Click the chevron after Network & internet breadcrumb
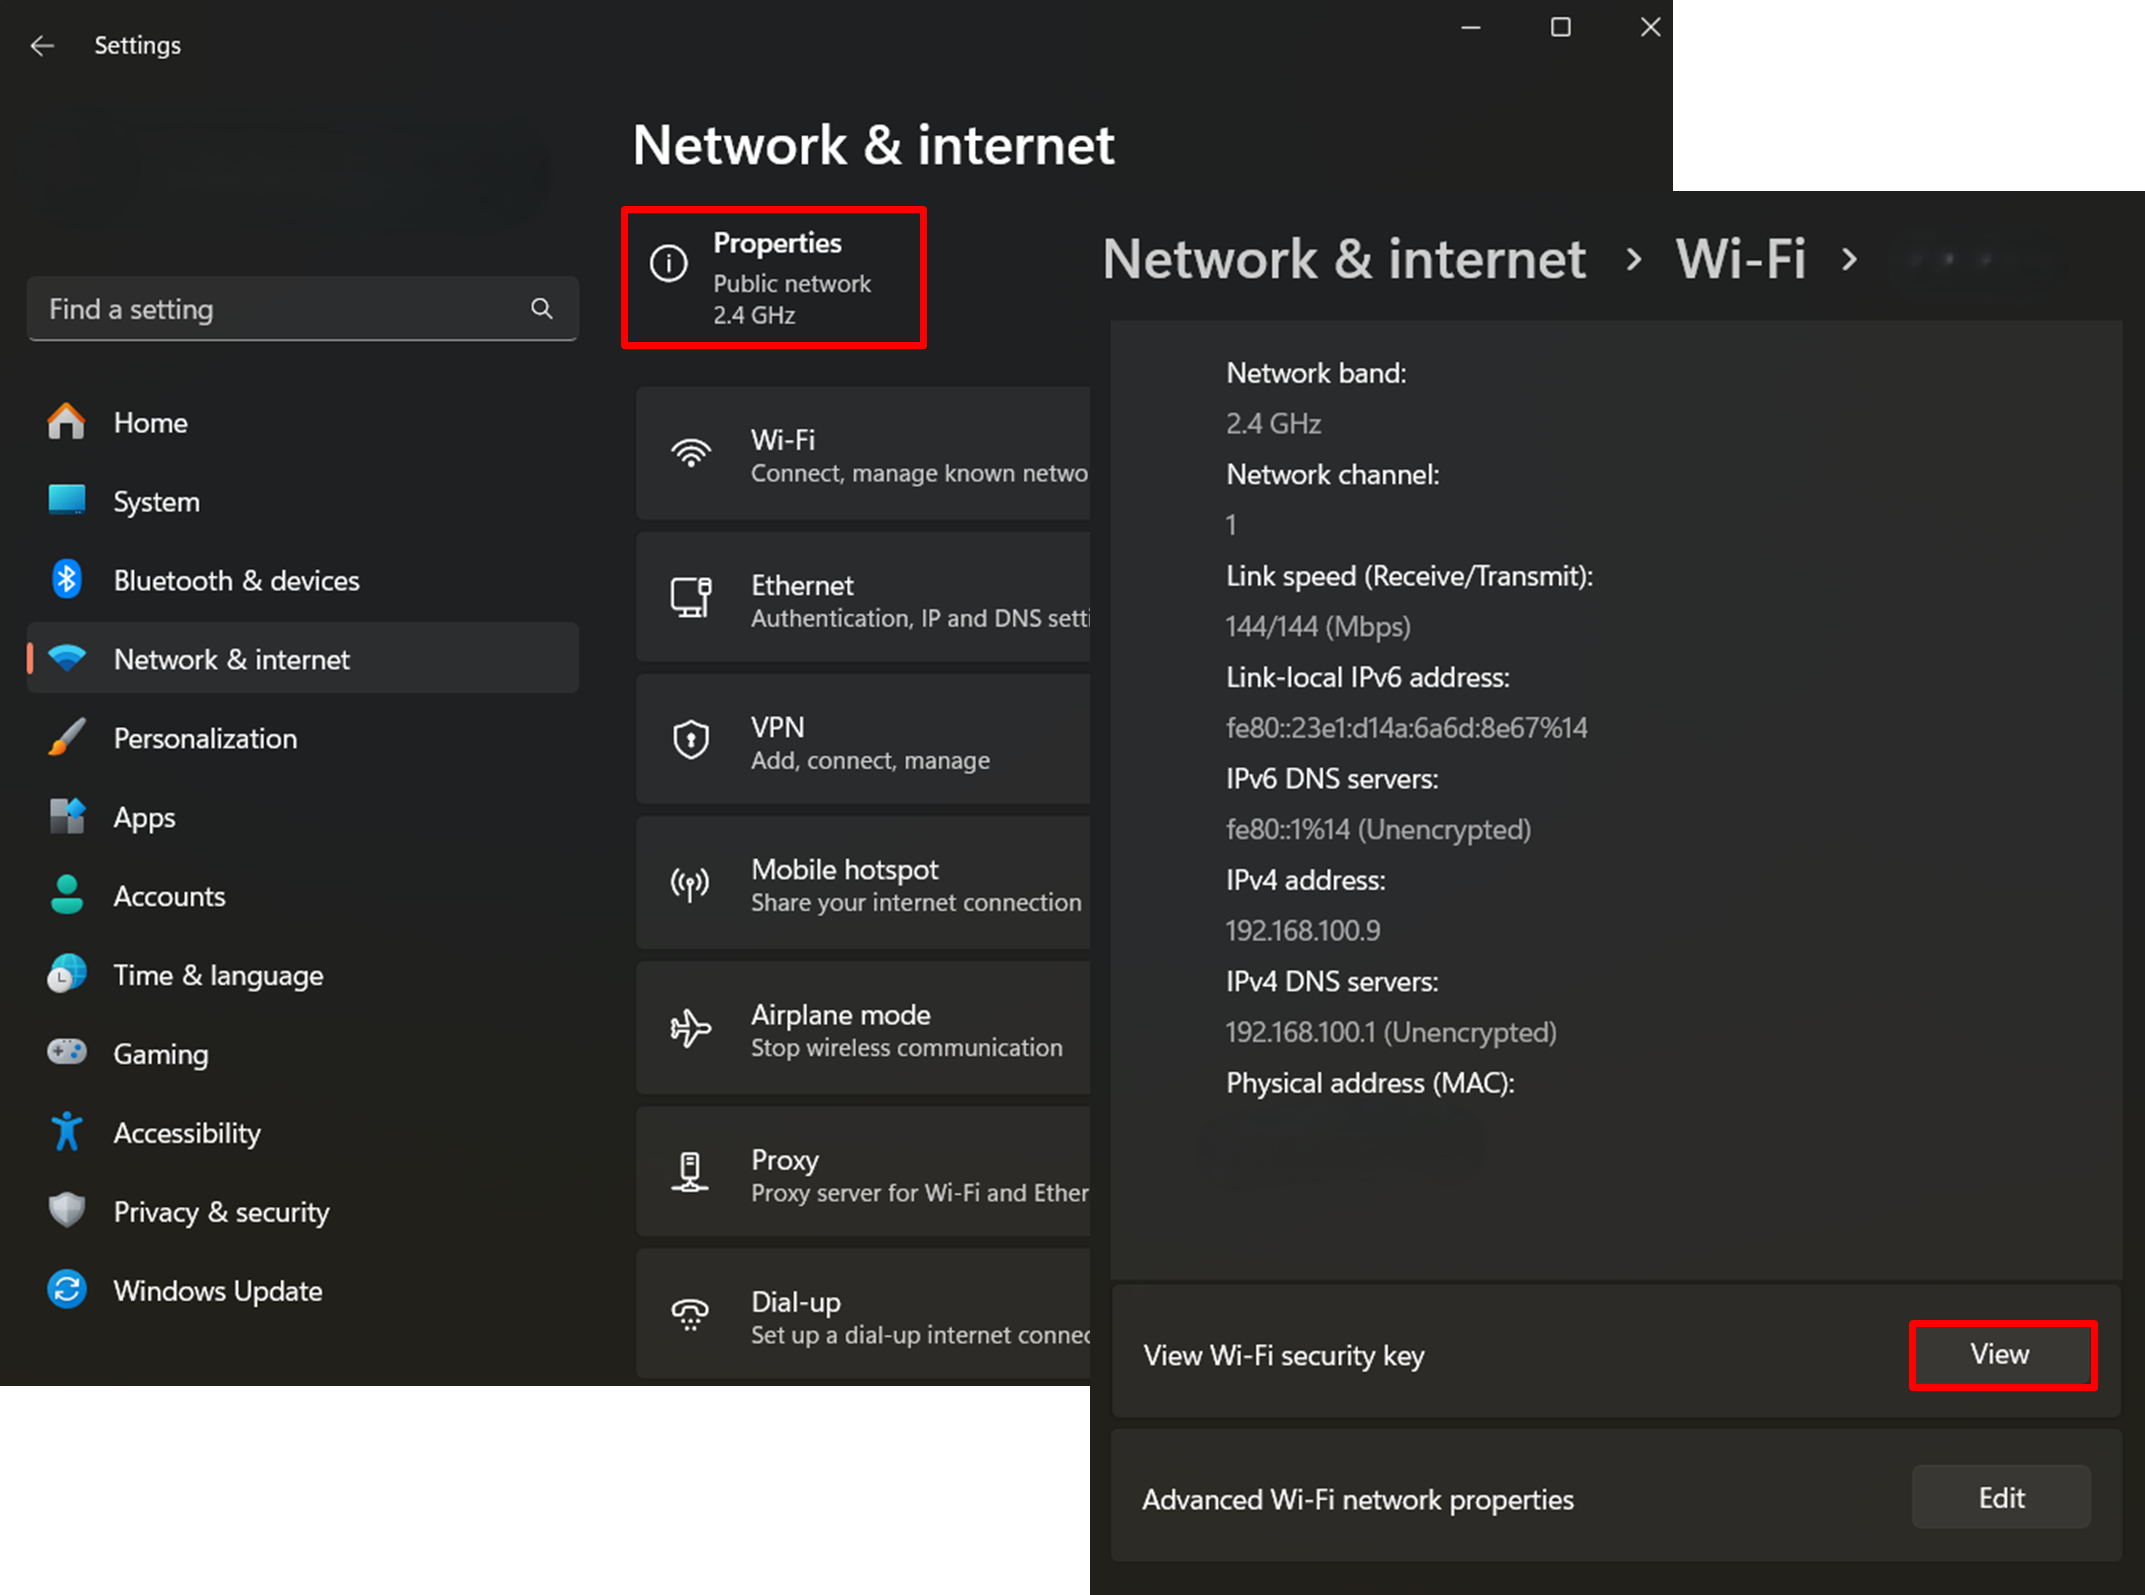Viewport: 2145px width, 1595px height. 1633,260
